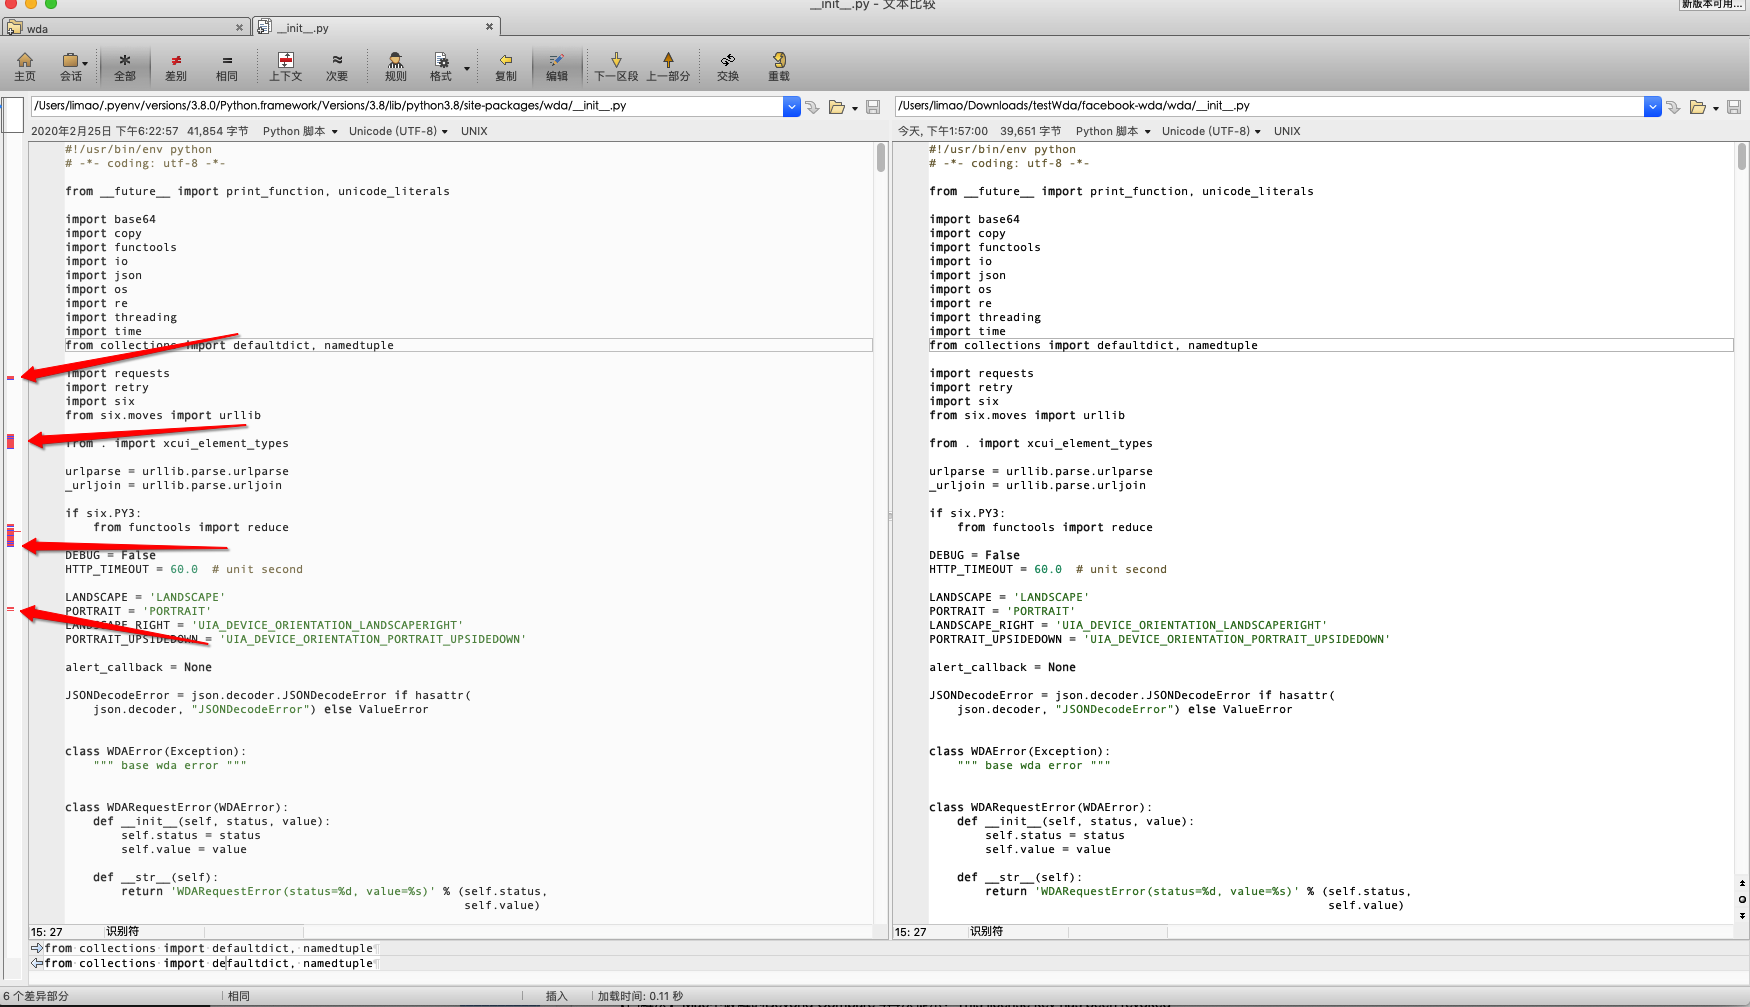
Task: Click right pane 'import requests' line
Action: pos(982,373)
